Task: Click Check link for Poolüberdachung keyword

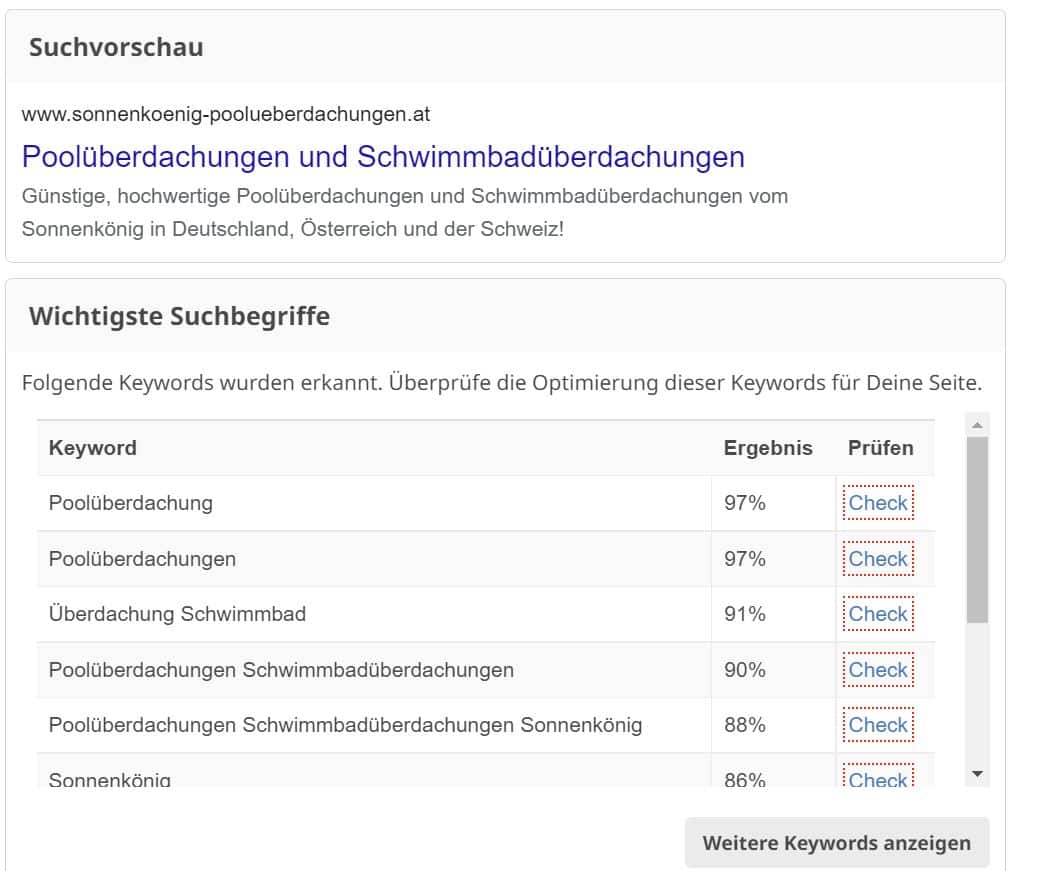Action: [x=878, y=503]
